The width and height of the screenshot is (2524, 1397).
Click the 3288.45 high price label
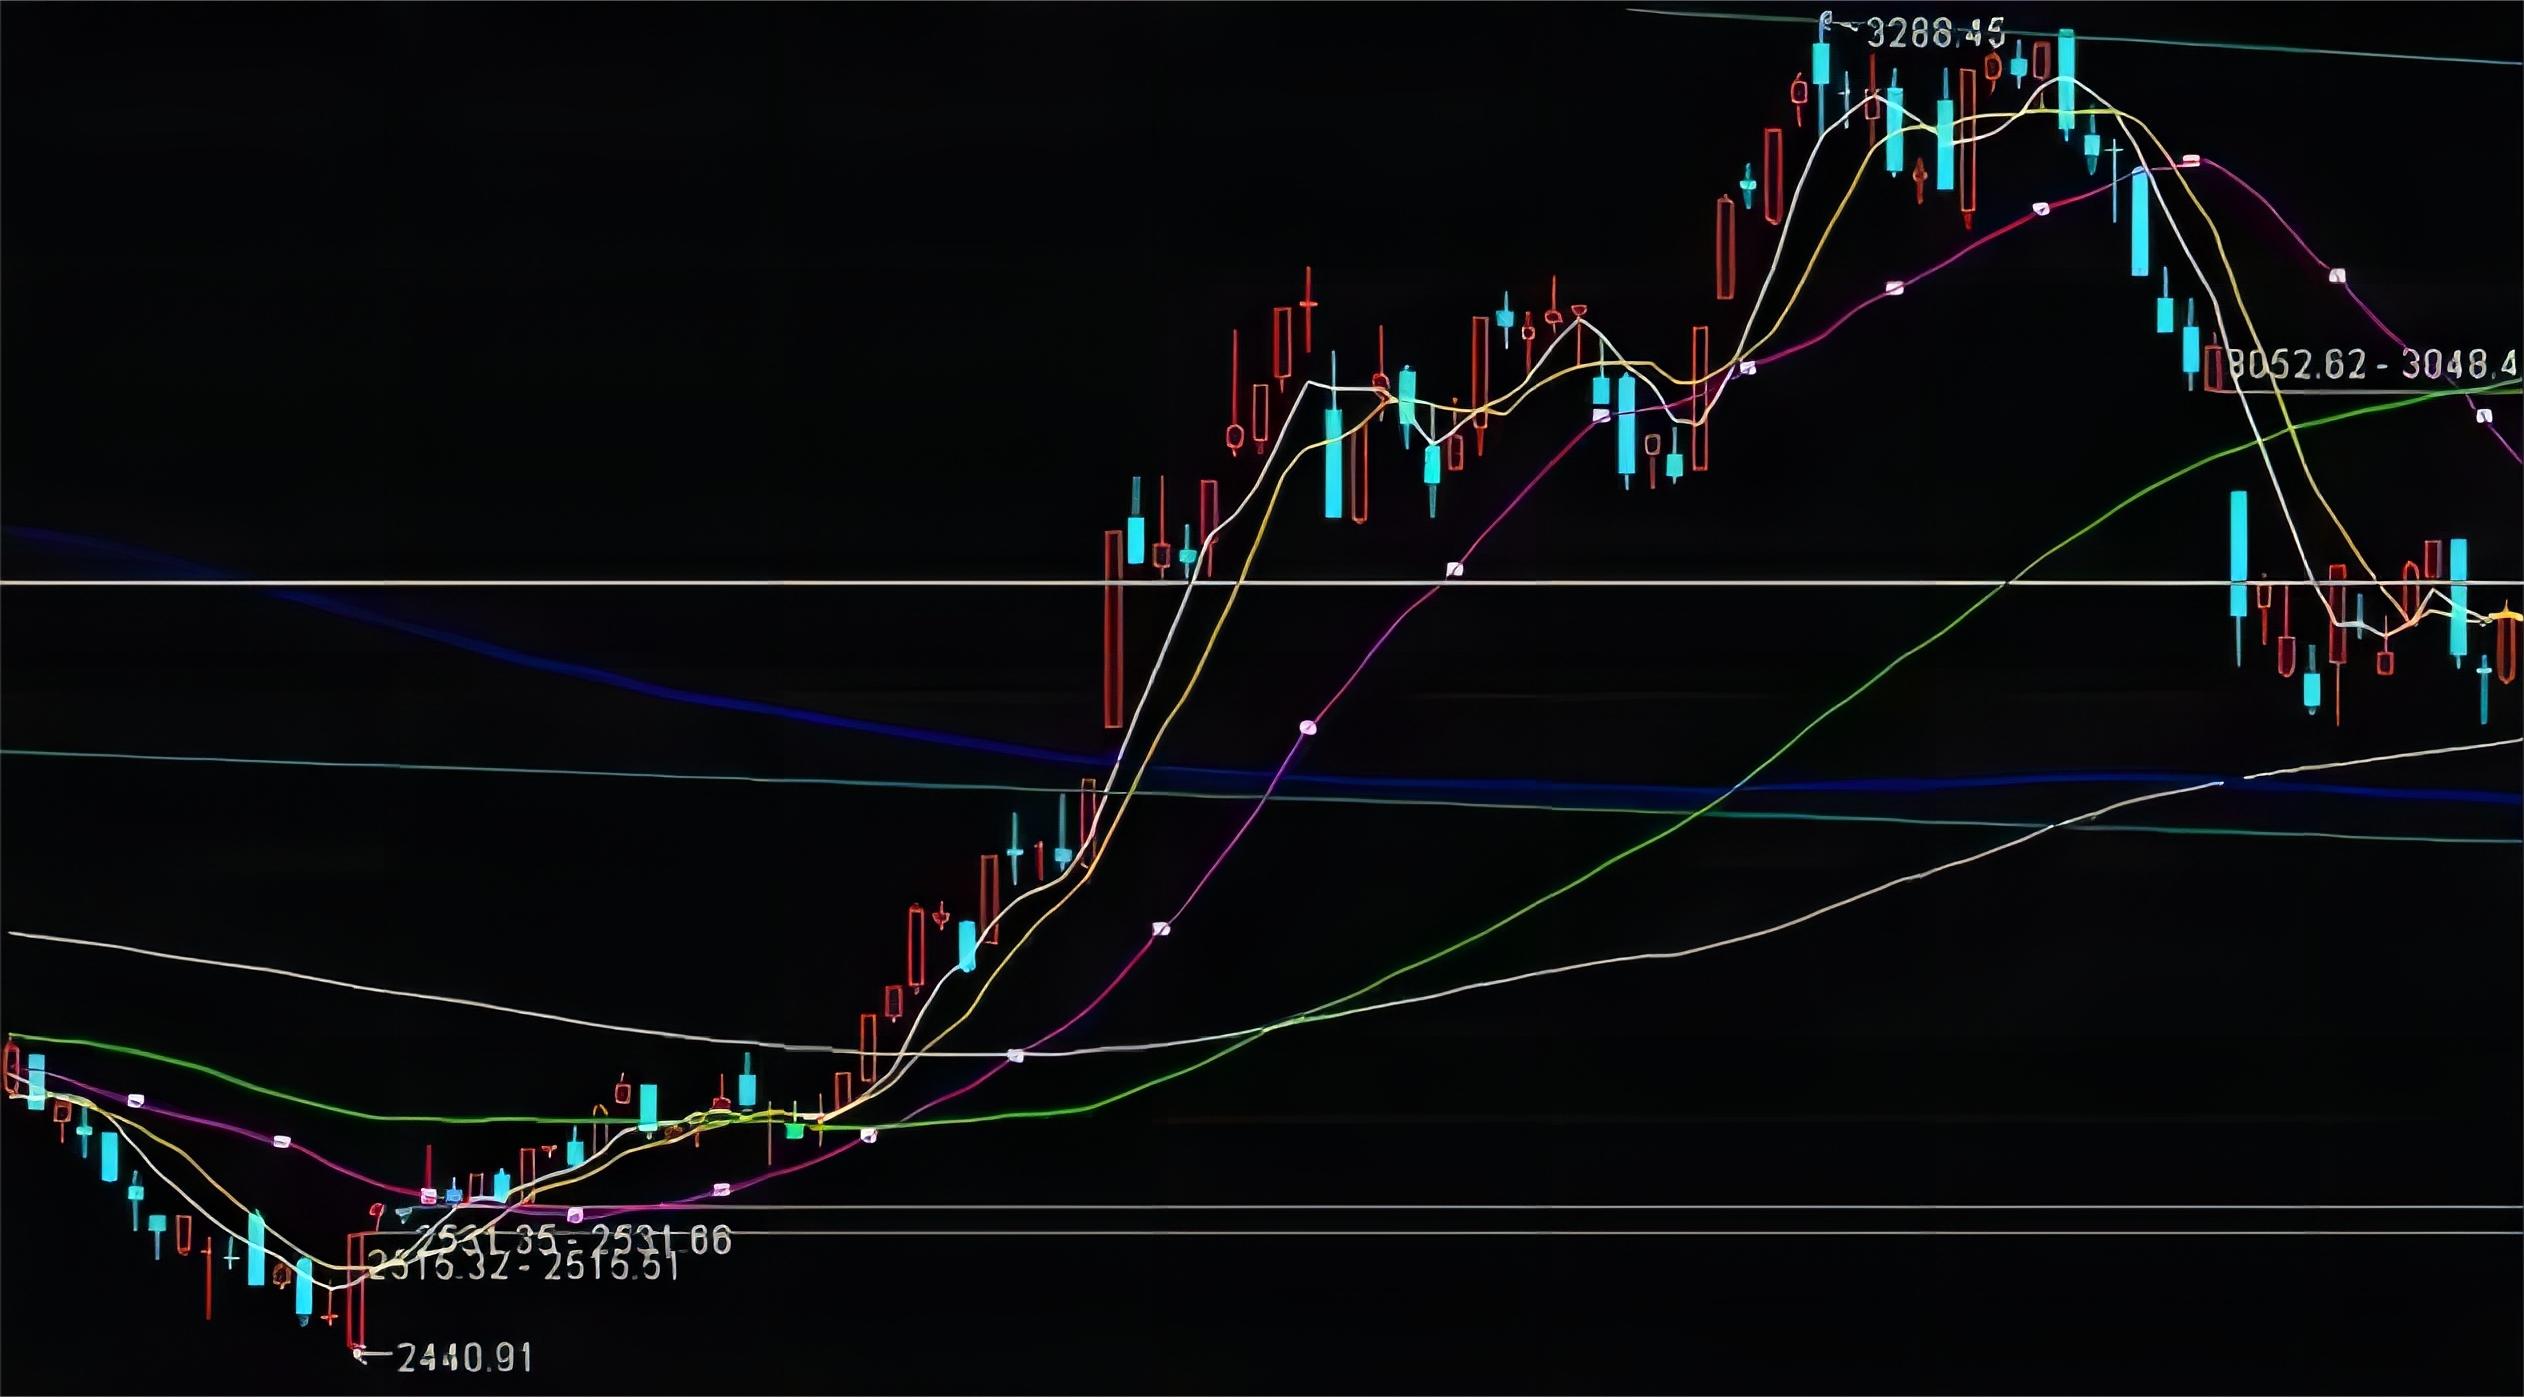[1935, 33]
